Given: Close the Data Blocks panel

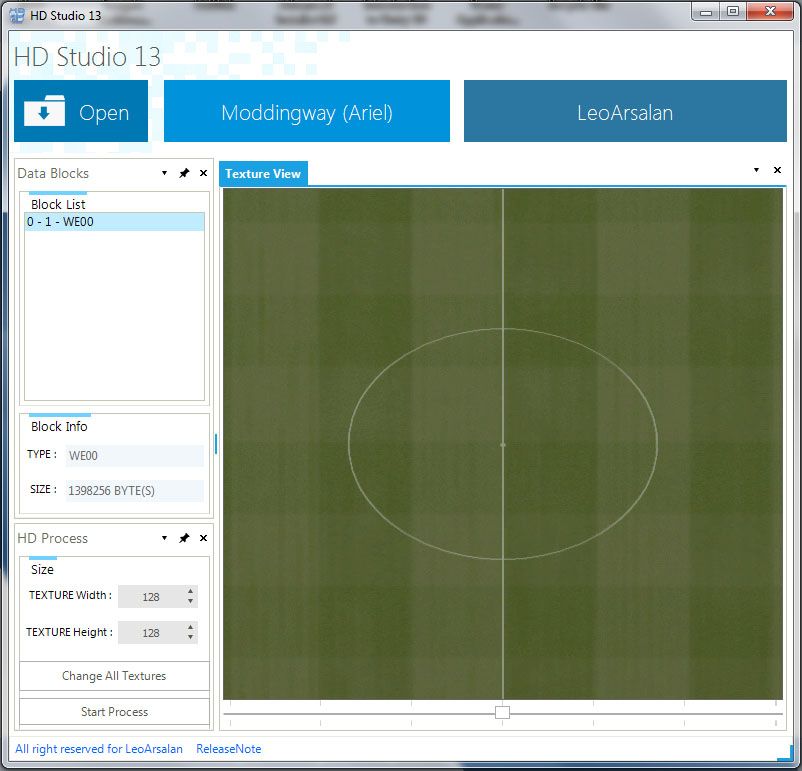Looking at the screenshot, I should pos(203,173).
